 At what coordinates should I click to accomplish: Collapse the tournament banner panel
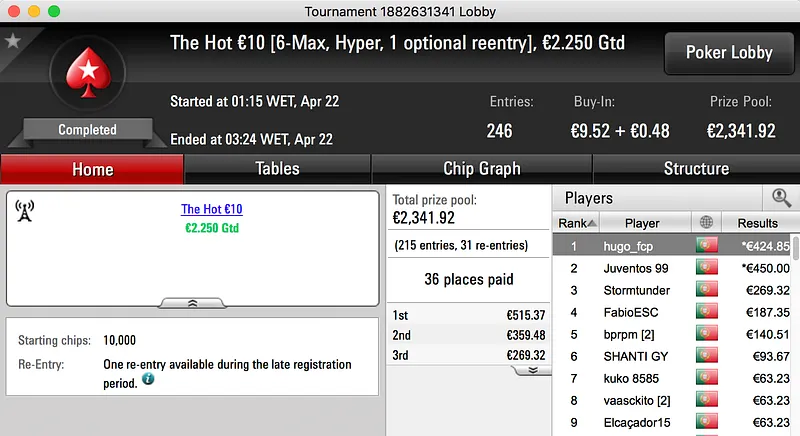pos(193,302)
